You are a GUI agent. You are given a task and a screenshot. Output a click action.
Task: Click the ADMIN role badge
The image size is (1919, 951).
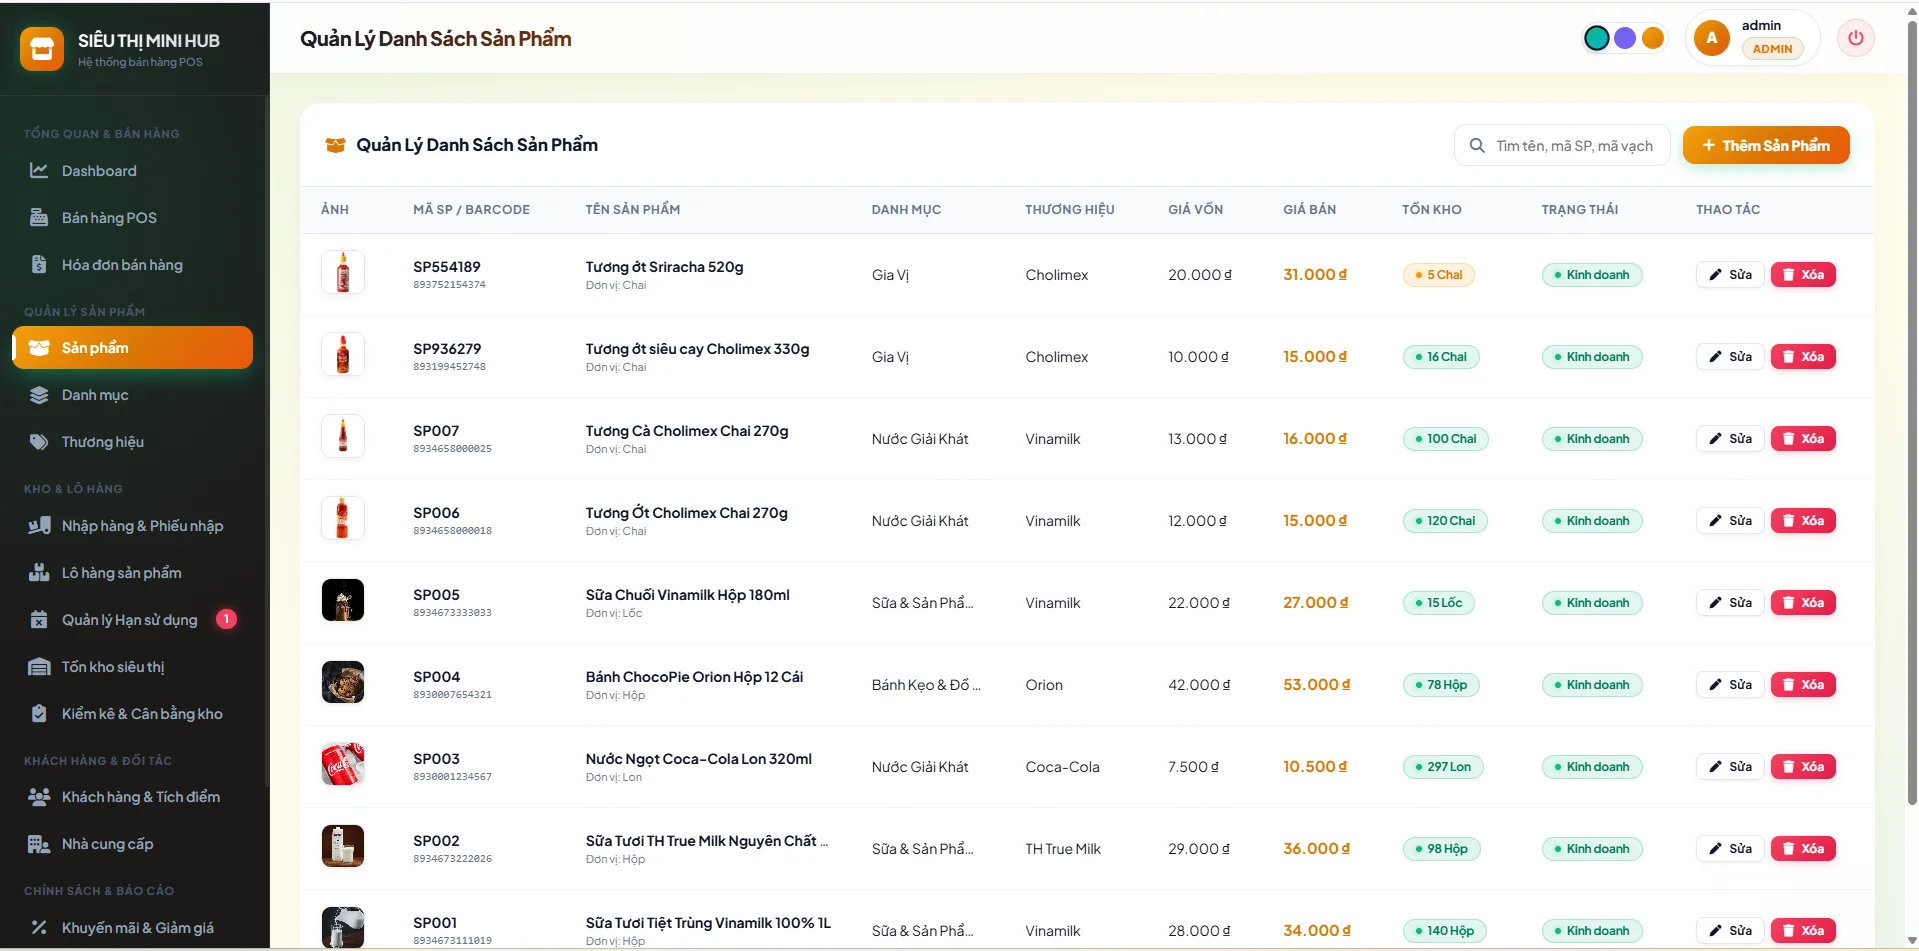tap(1772, 49)
